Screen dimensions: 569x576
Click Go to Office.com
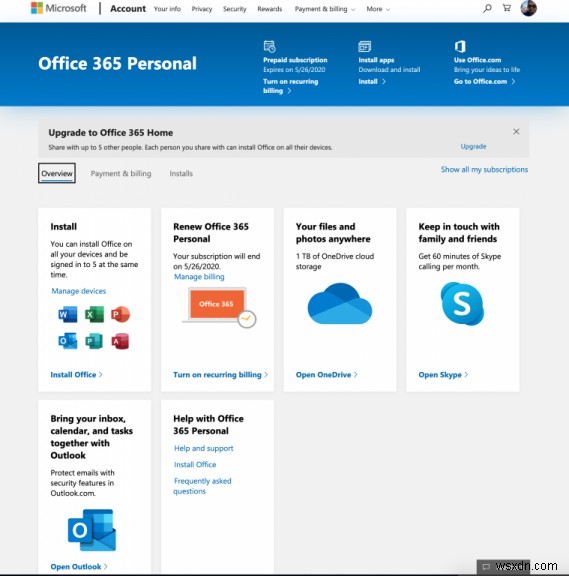click(x=484, y=82)
